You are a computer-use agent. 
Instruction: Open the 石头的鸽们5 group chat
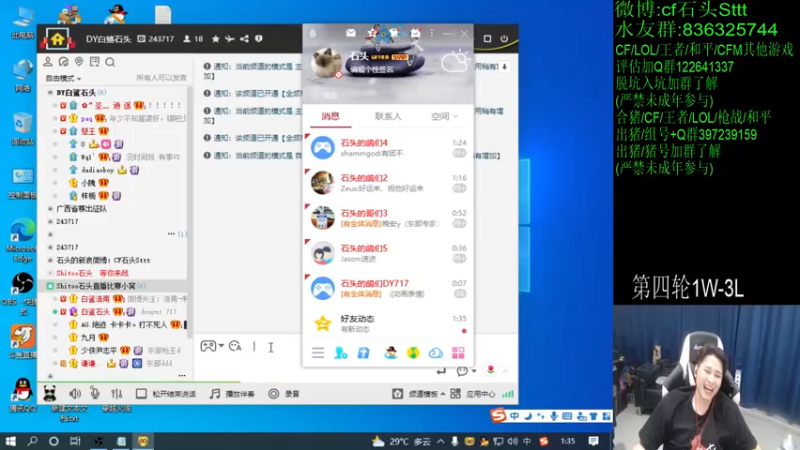pyautogui.click(x=388, y=254)
